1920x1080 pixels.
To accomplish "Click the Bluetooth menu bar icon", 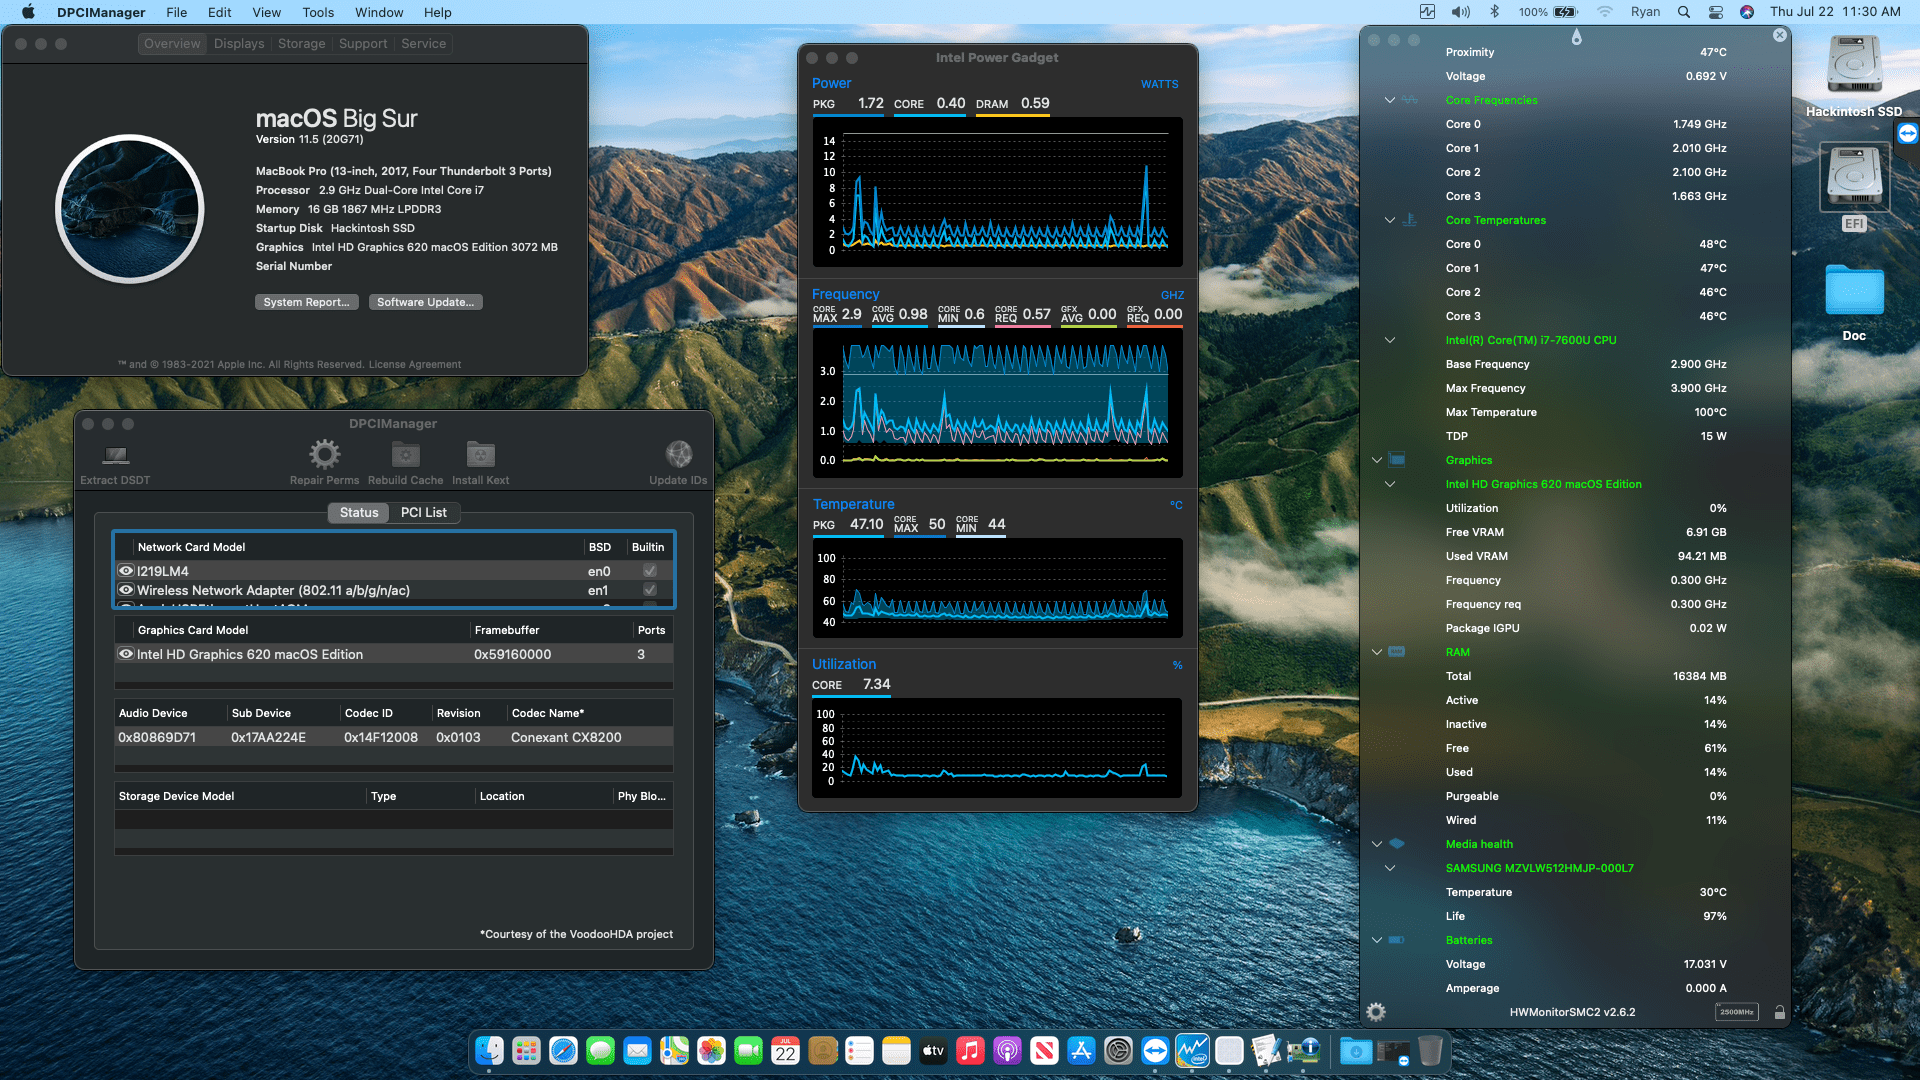I will click(x=1495, y=12).
